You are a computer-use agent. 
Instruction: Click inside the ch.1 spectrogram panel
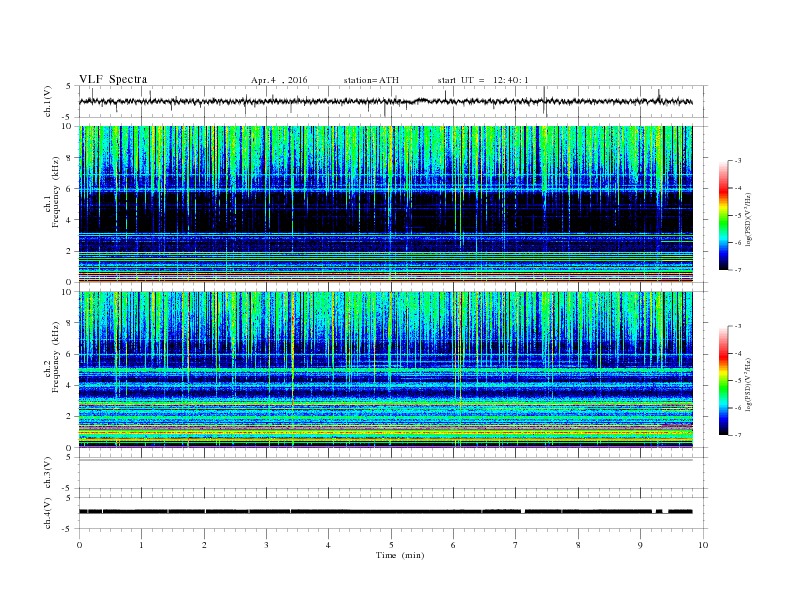point(386,204)
